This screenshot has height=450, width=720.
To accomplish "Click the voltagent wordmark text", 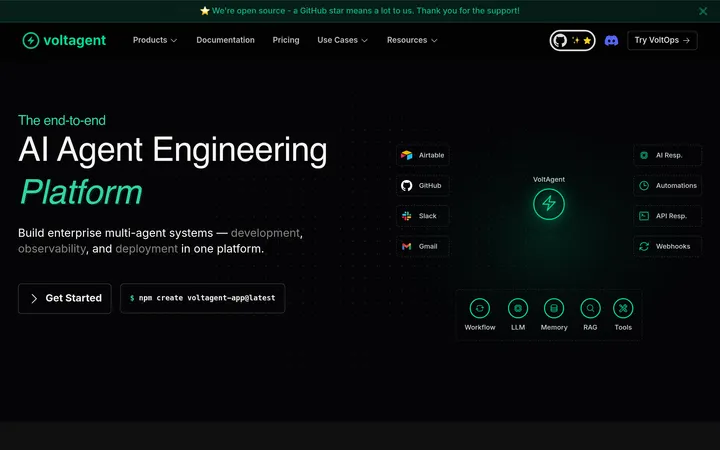I will 74,40.
